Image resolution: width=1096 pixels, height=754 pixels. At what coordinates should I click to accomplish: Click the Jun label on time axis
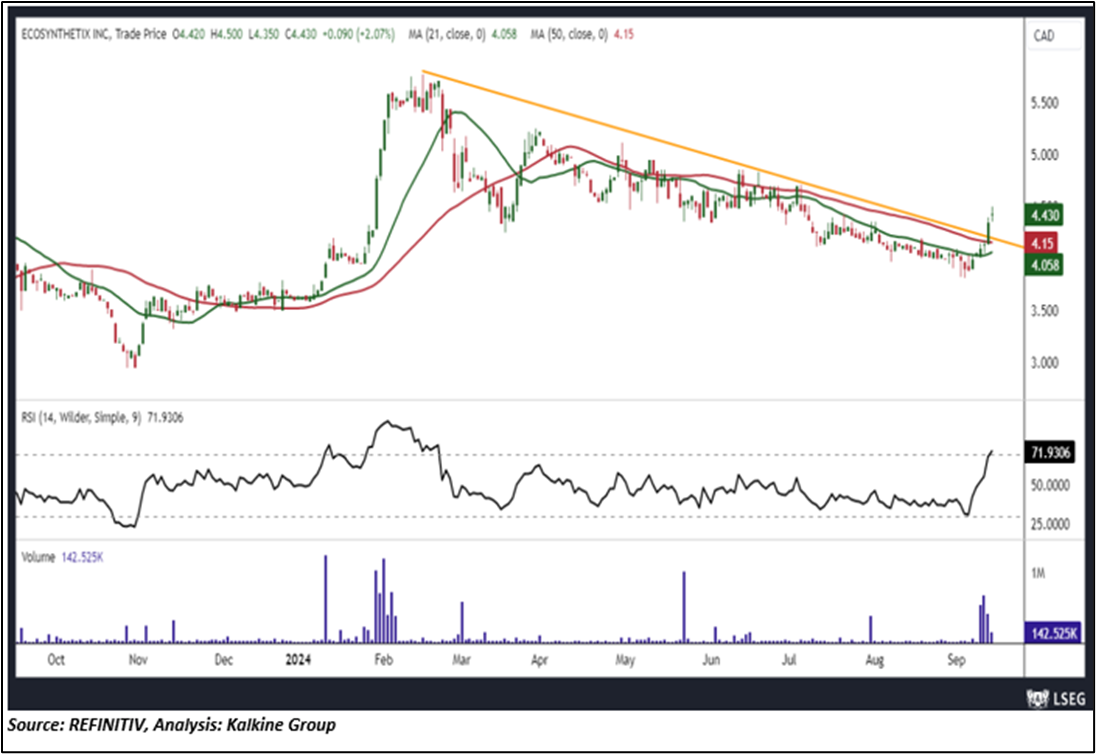(x=711, y=660)
